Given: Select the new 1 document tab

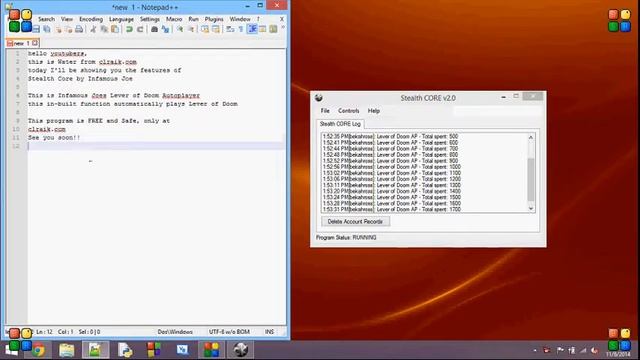Looking at the screenshot, I should pyautogui.click(x=22, y=43).
